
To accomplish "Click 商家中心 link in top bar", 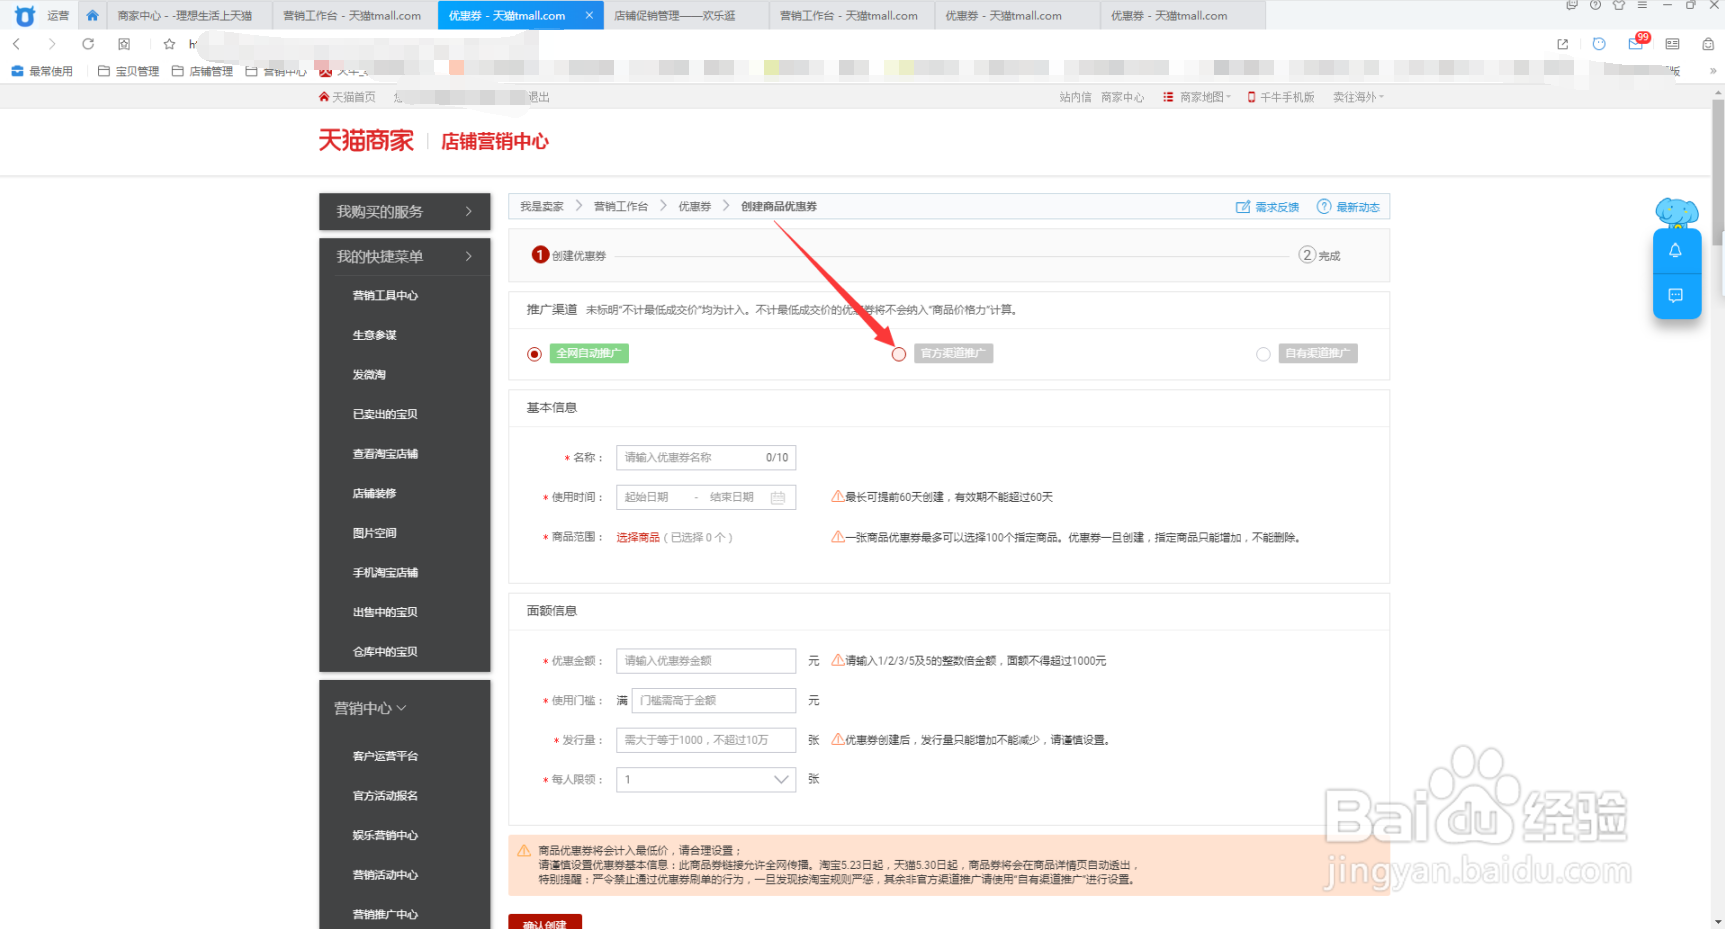I will tap(1122, 97).
